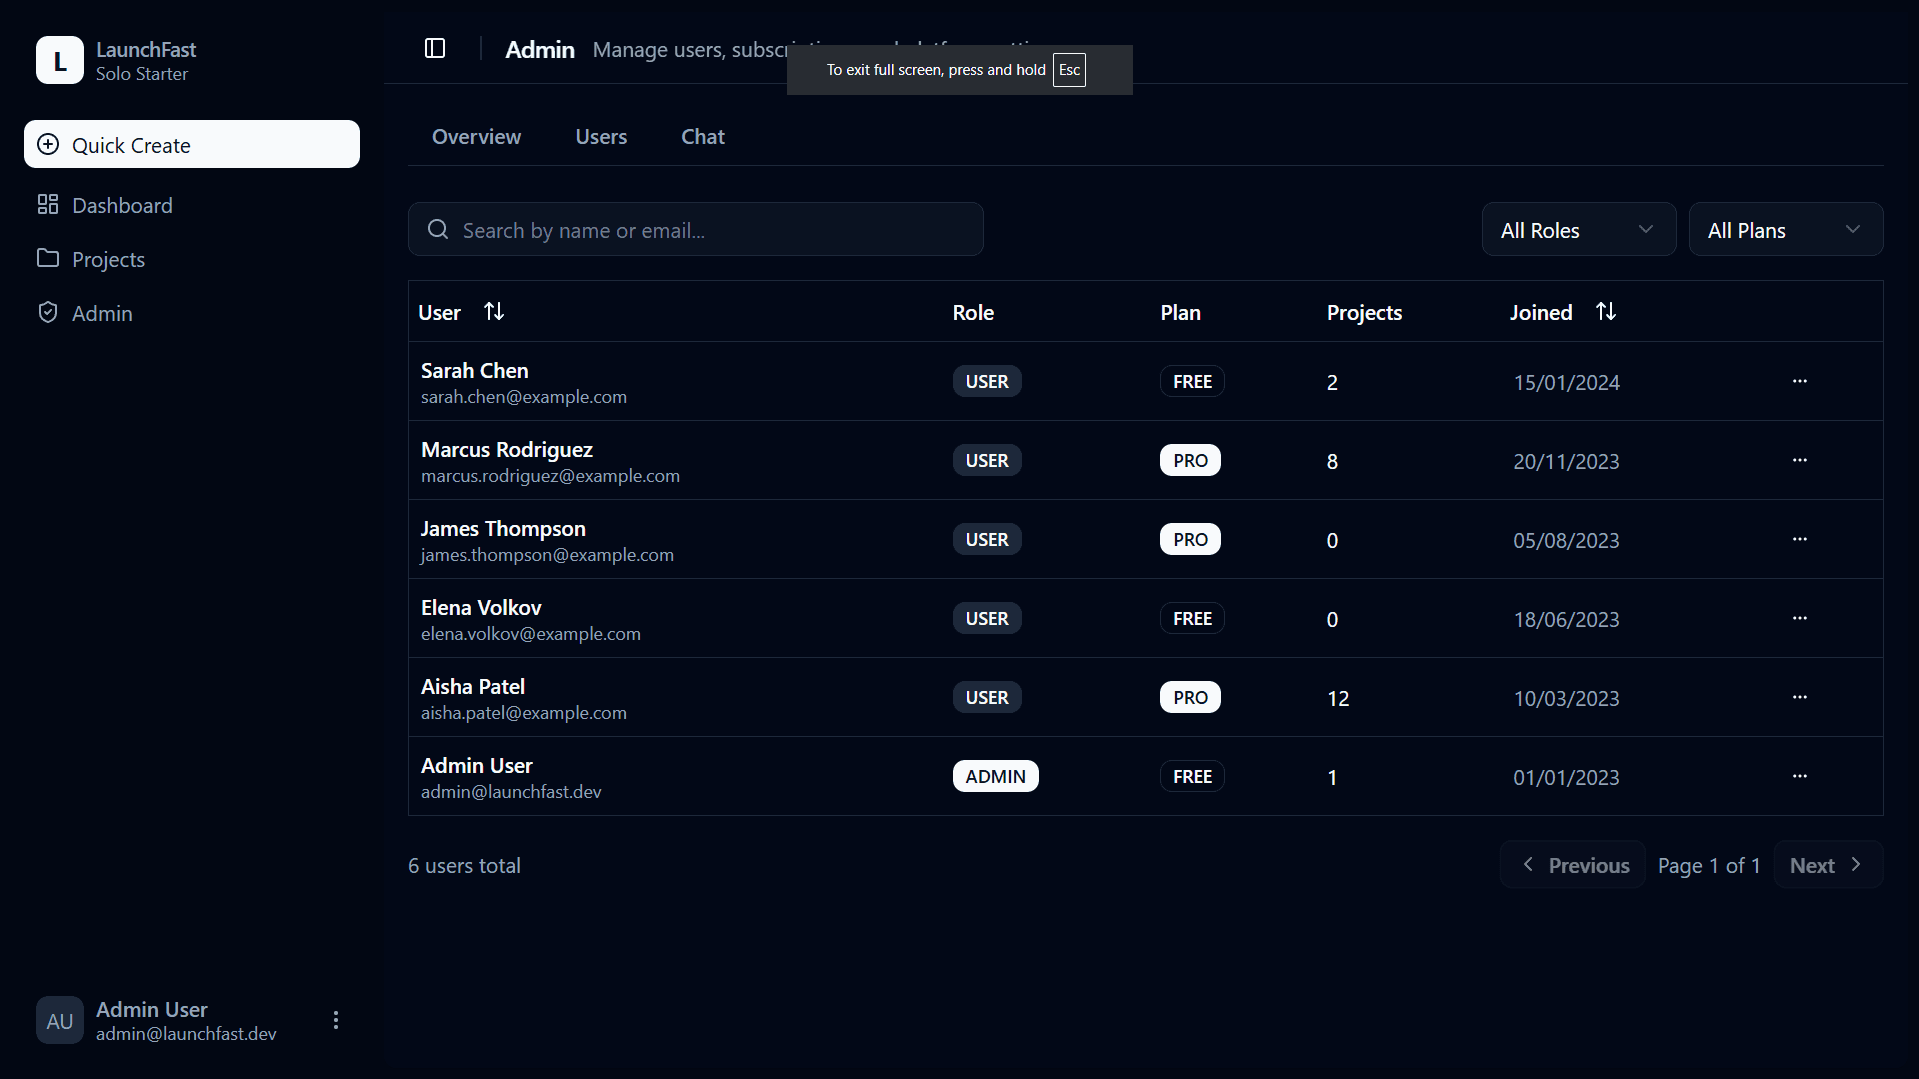This screenshot has width=1919, height=1079.
Task: Toggle sorting on the Joined column
Action: pos(1606,311)
